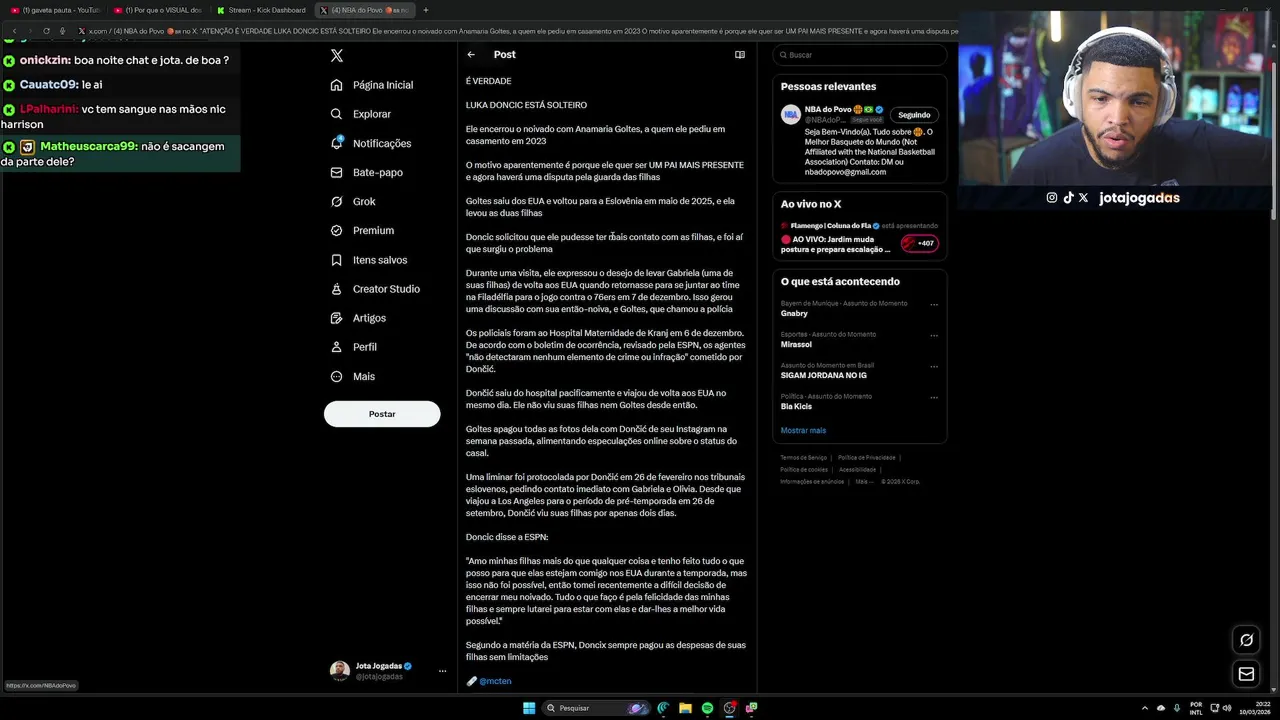The image size is (1280, 720).
Task: Open floating messages envelope button
Action: [1246, 674]
